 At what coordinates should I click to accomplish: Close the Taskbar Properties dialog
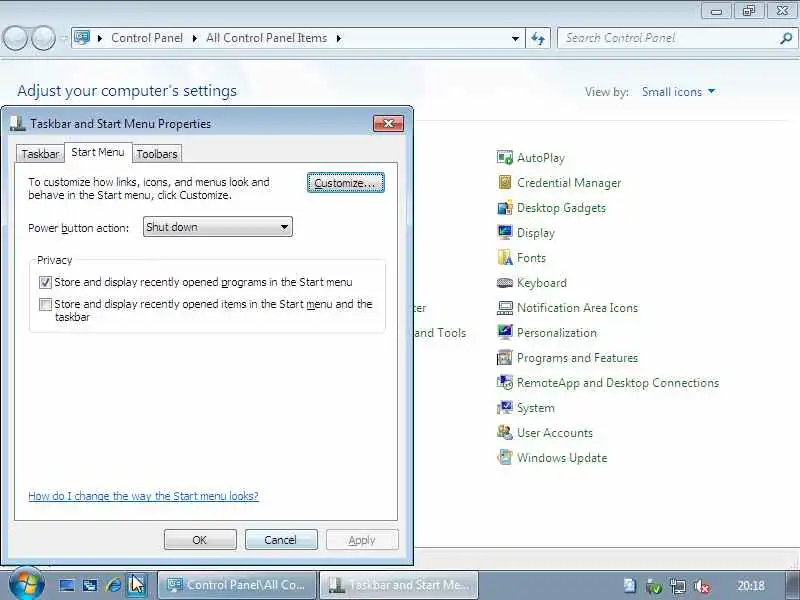click(388, 123)
